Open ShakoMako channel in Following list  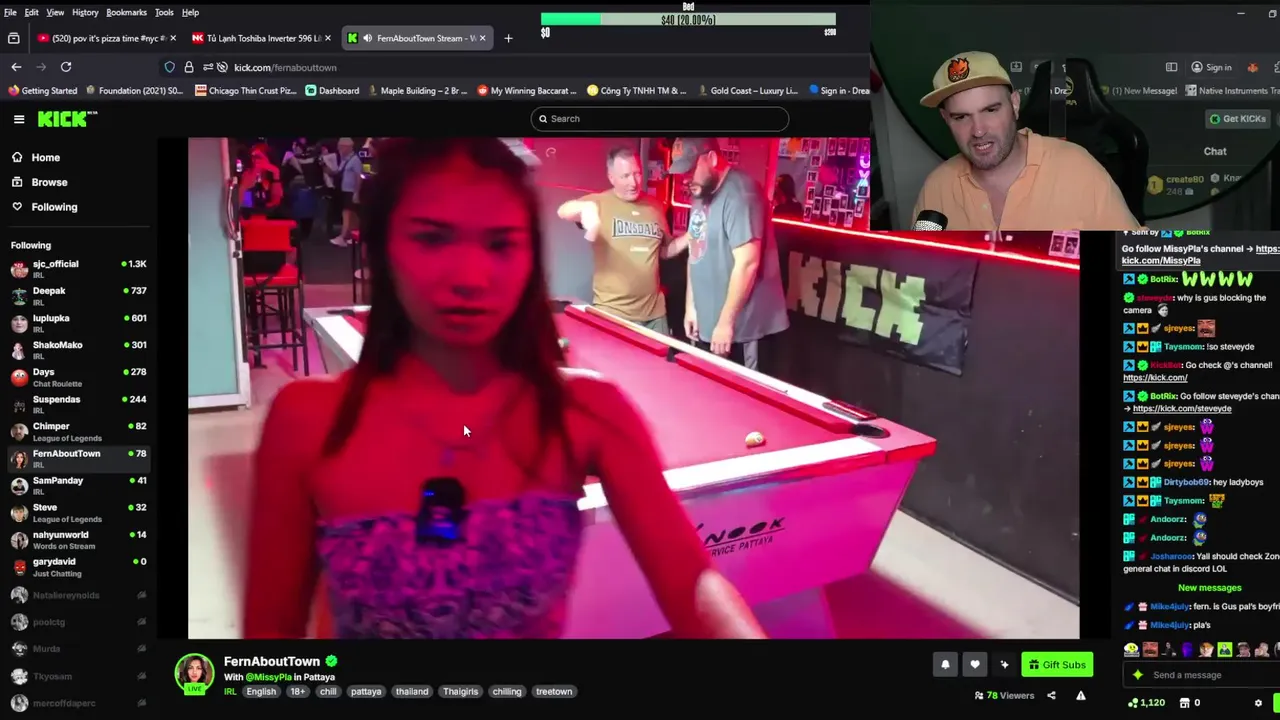[79, 350]
